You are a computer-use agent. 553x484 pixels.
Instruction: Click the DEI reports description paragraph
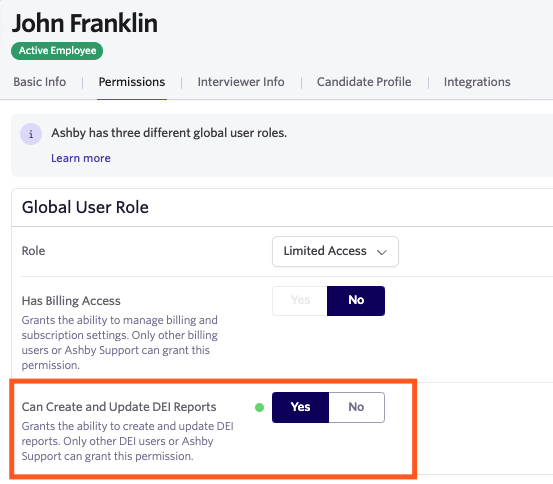127,441
